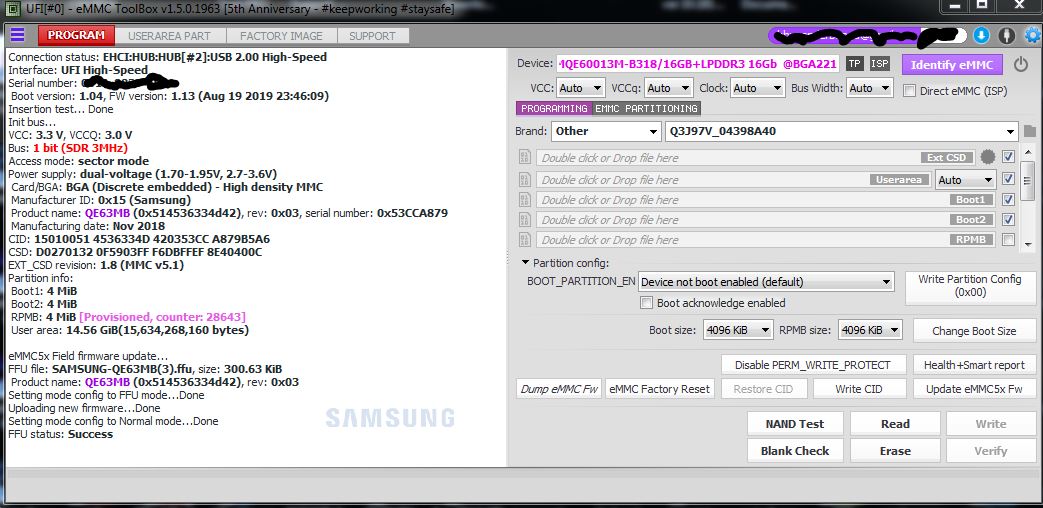Uncheck the Boot2 checkbox

pyautogui.click(x=1008, y=219)
